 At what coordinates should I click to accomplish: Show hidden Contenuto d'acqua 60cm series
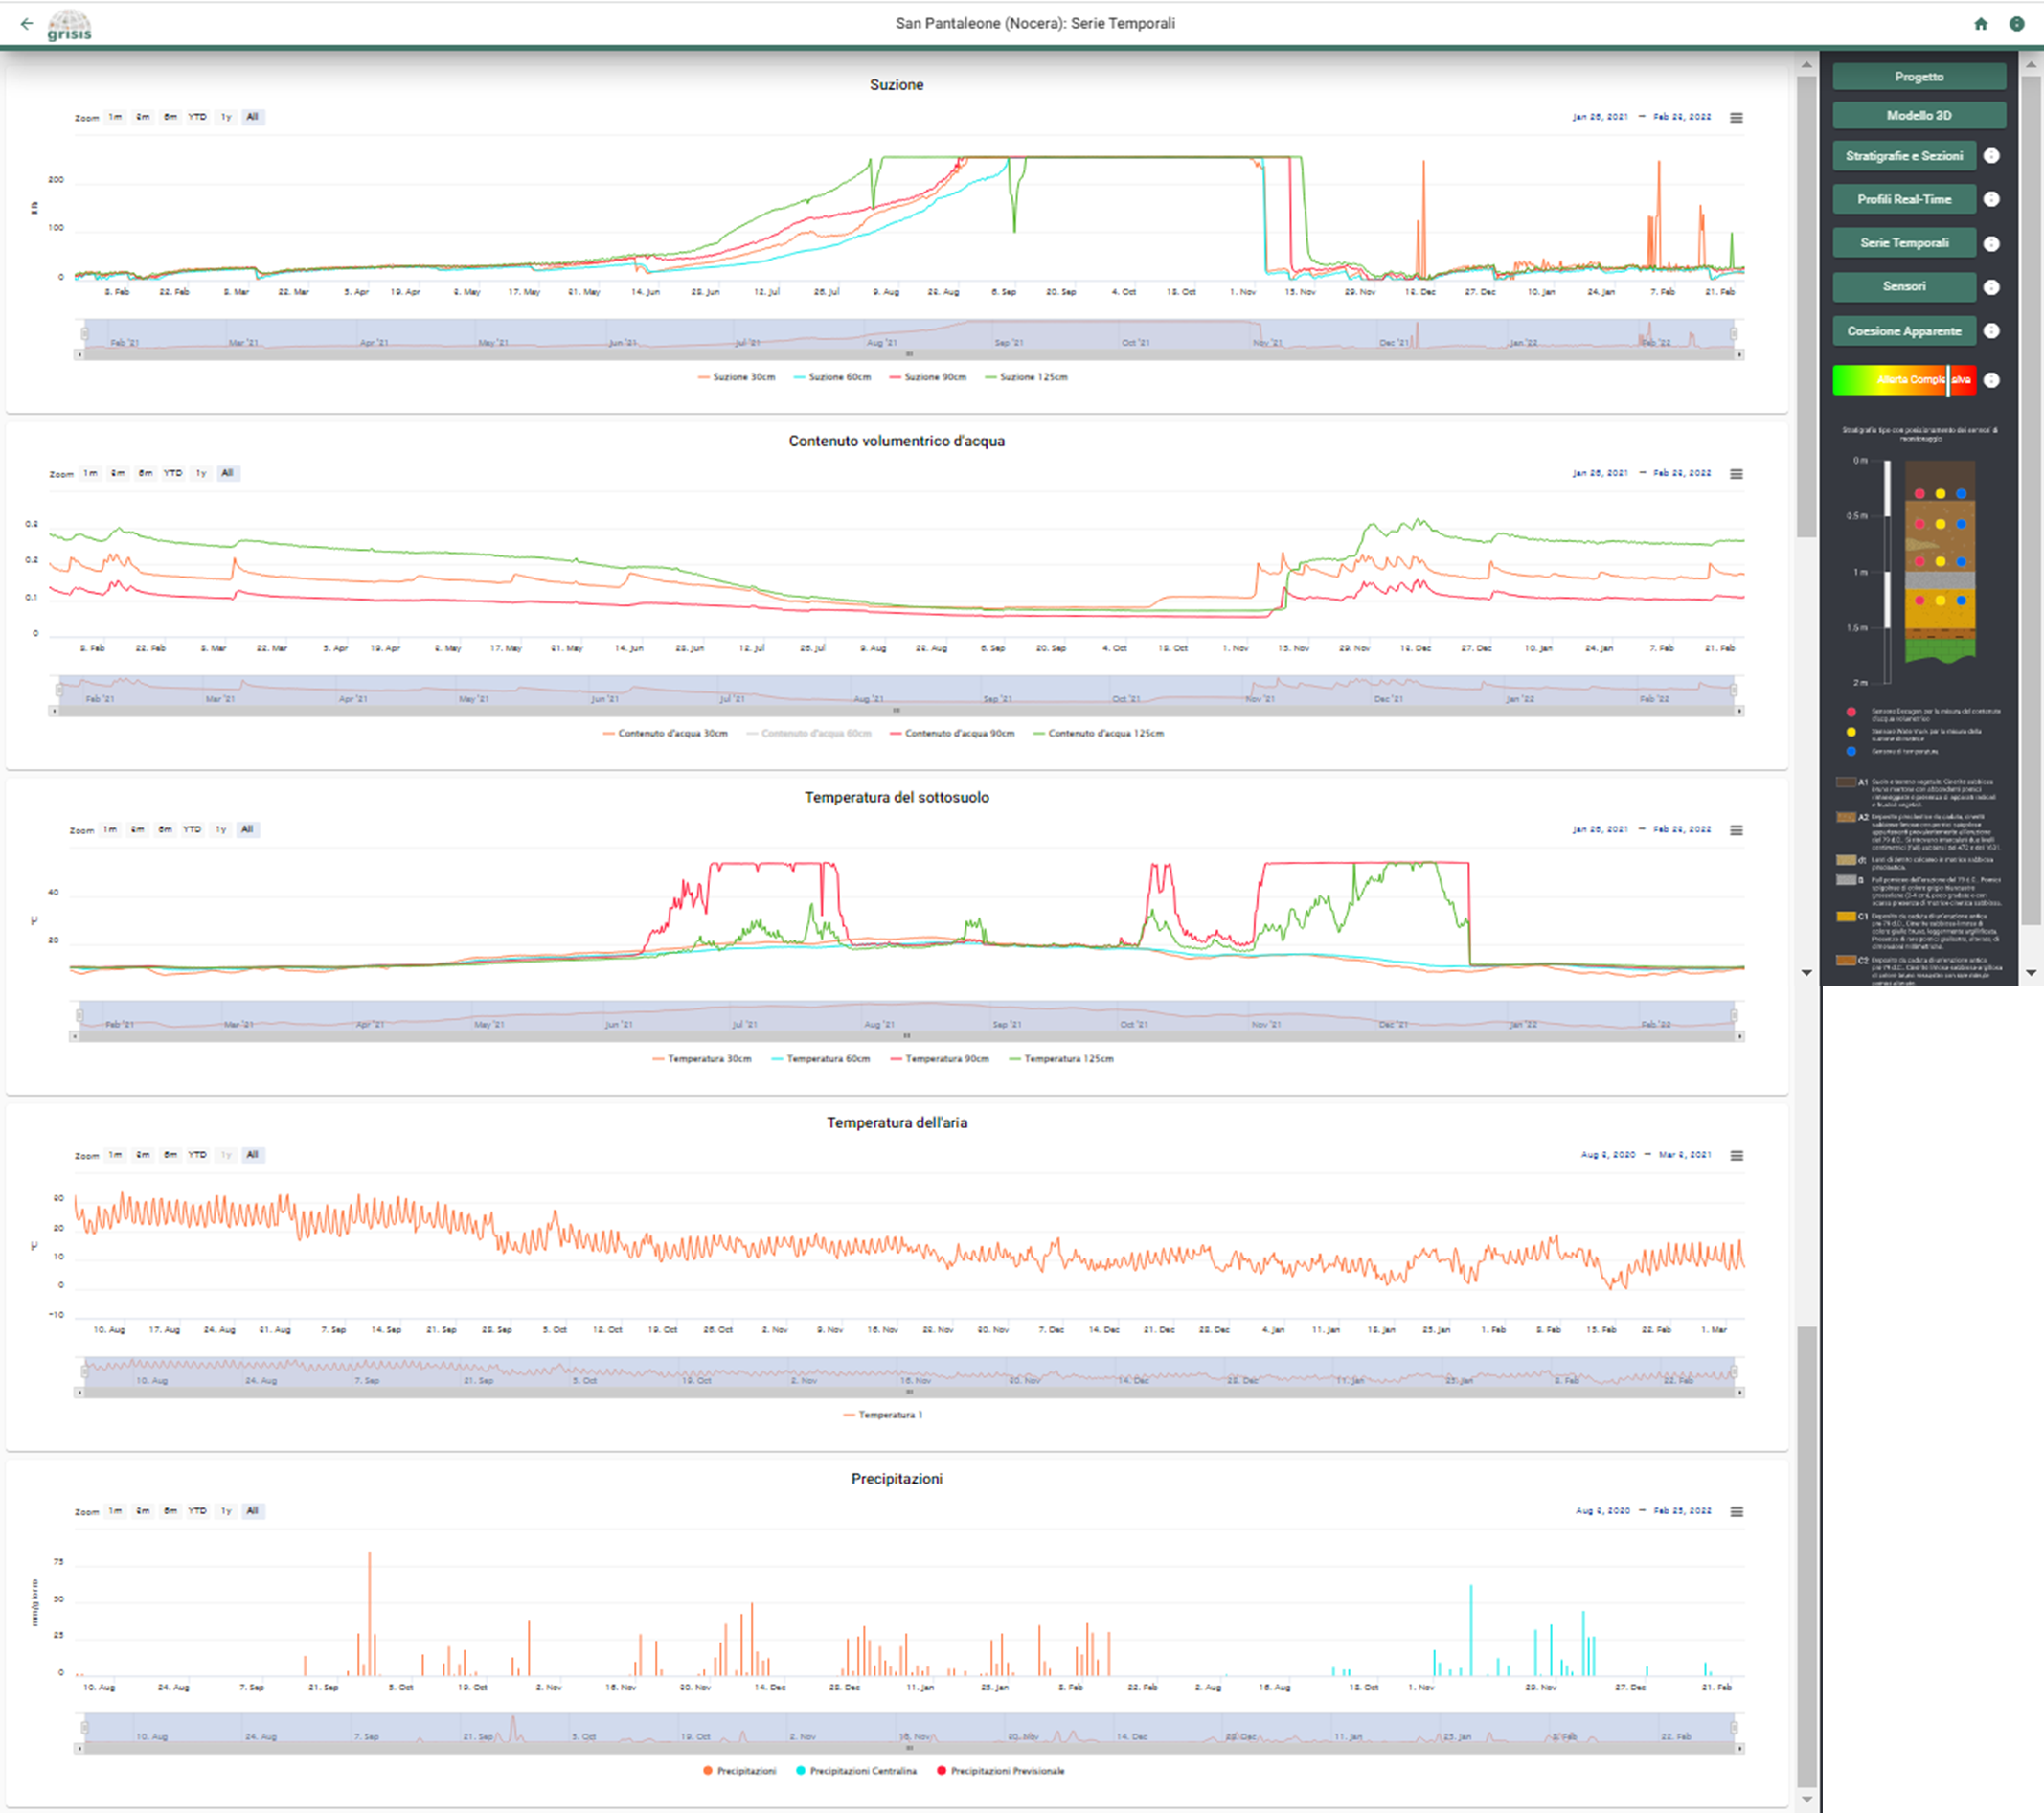pyautogui.click(x=808, y=733)
